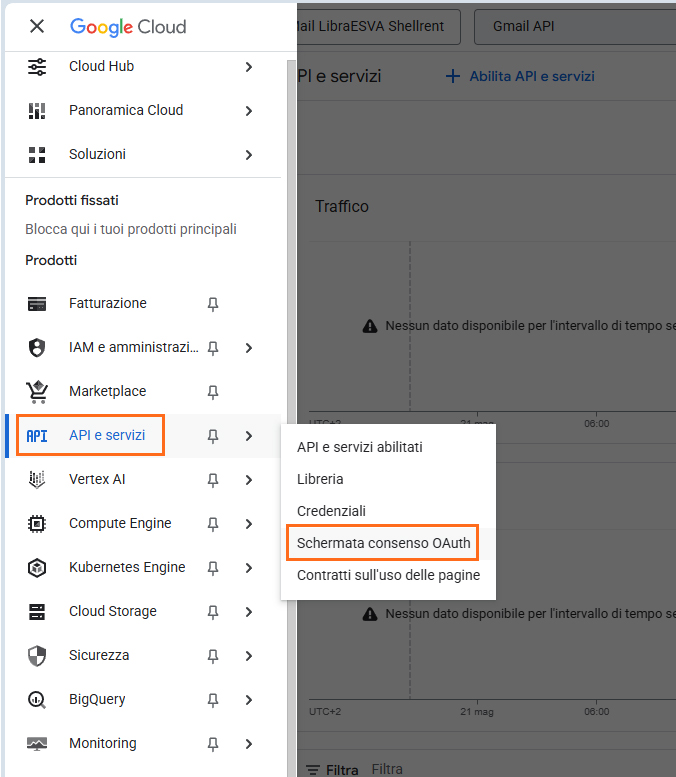Screen dimensions: 676x777
Task: Click the Compute Engine chip icon
Action: pos(37,524)
